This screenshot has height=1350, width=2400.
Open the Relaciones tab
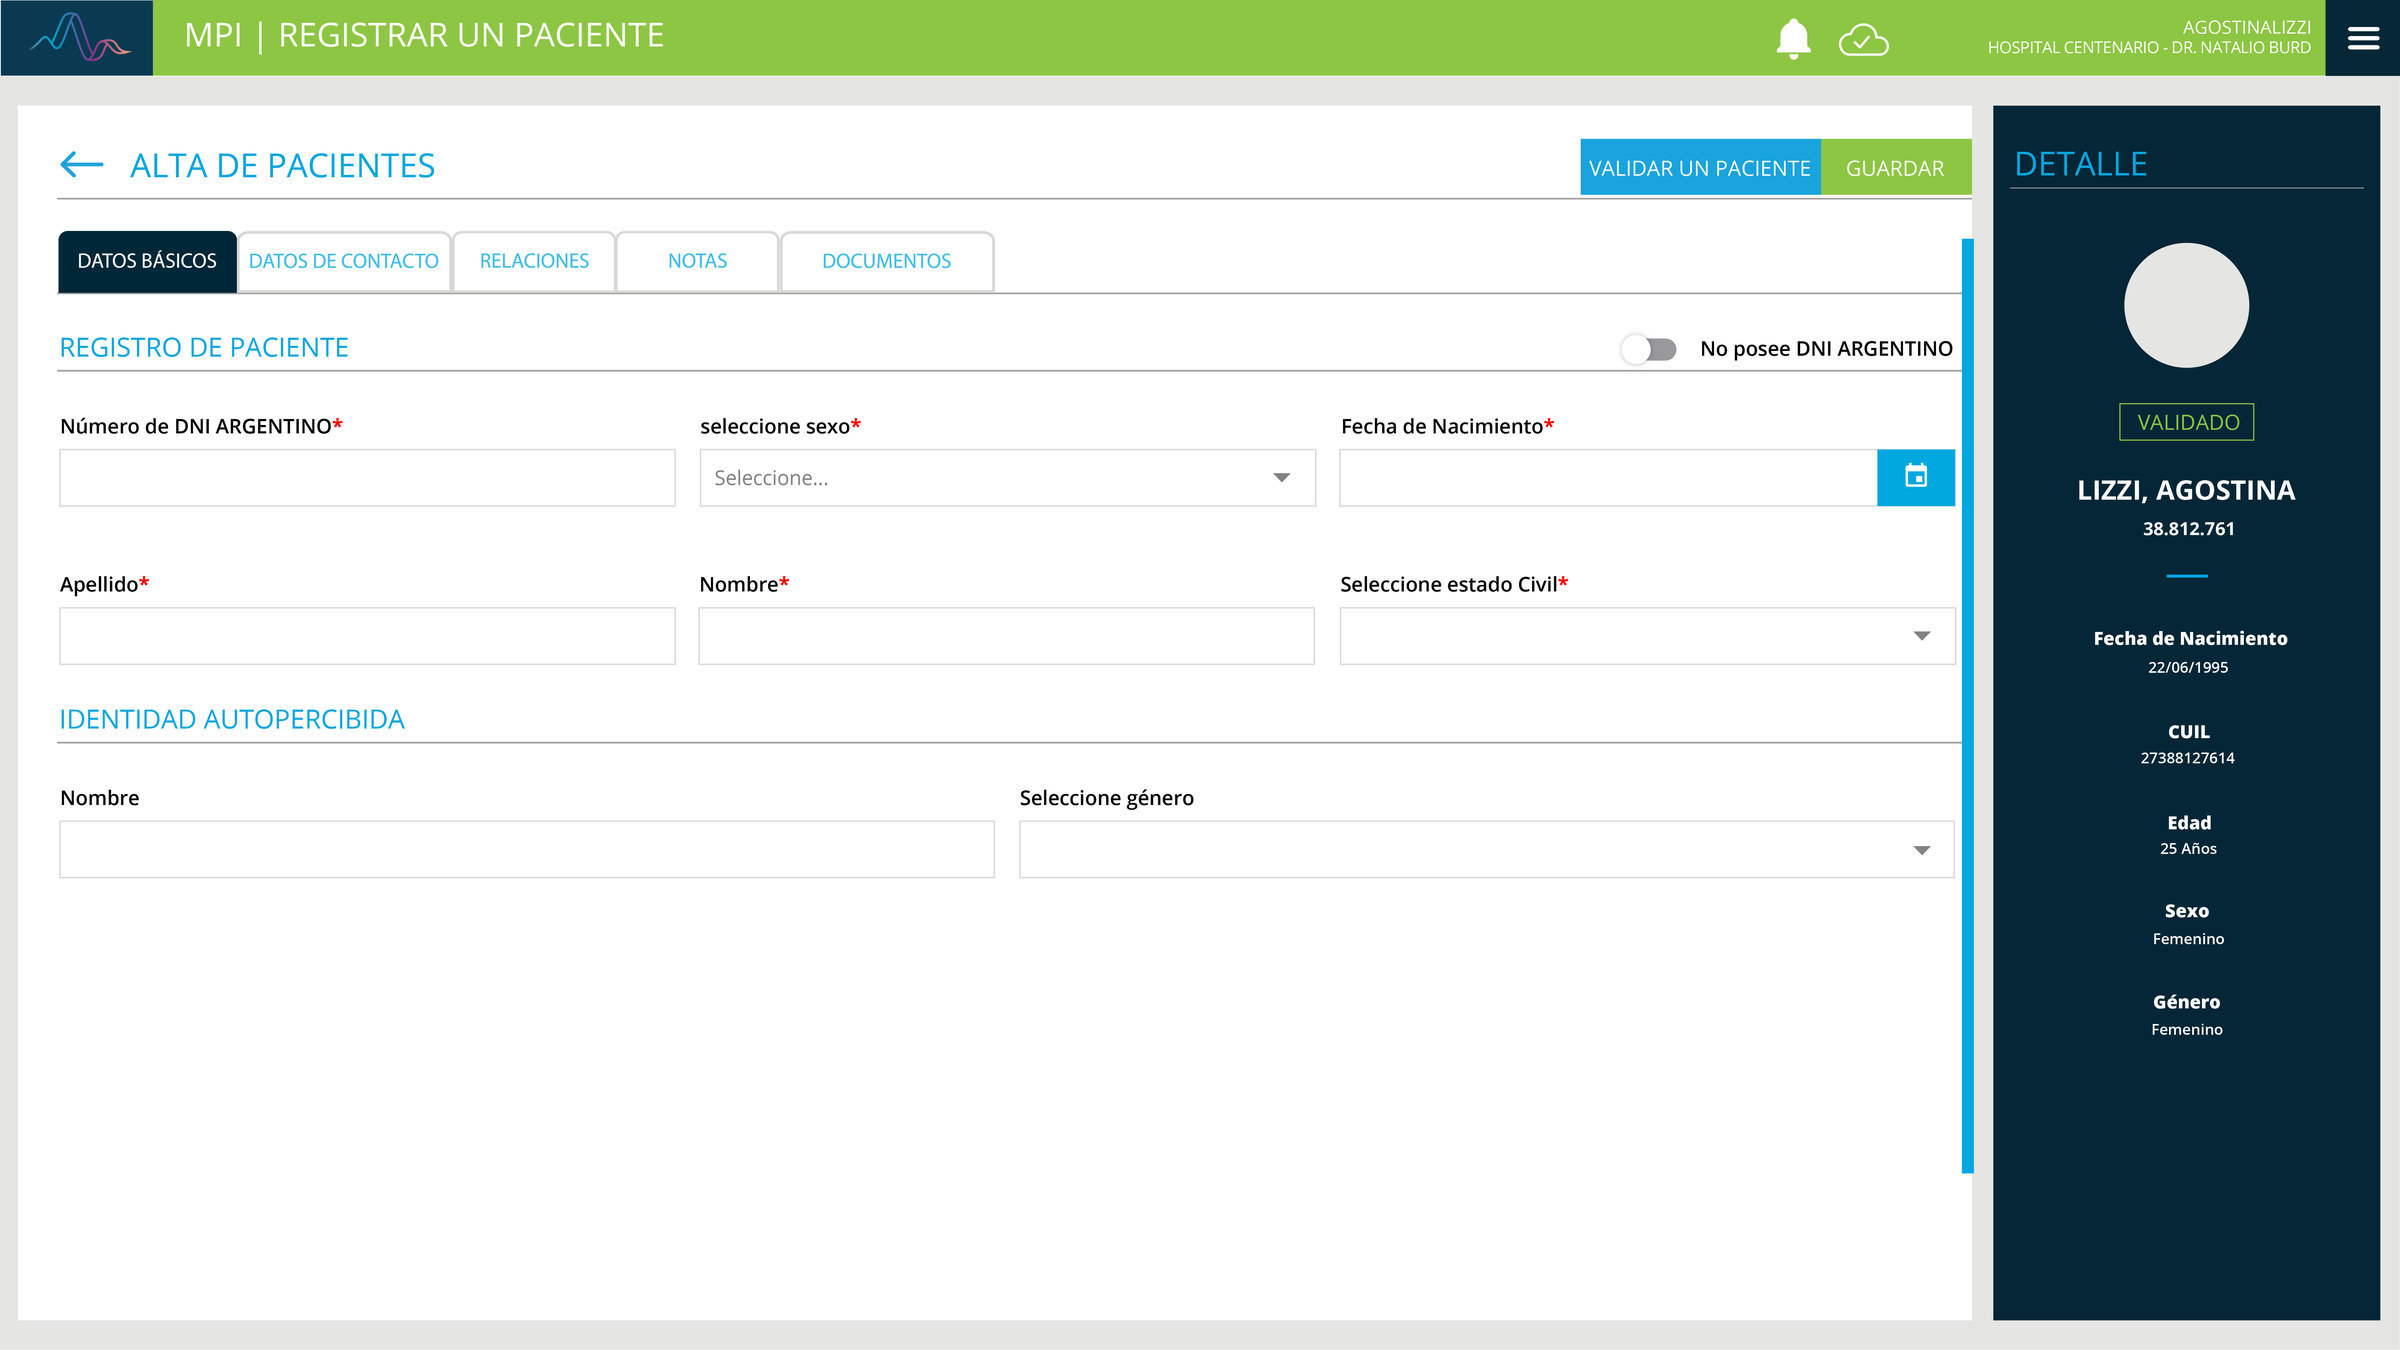point(534,261)
